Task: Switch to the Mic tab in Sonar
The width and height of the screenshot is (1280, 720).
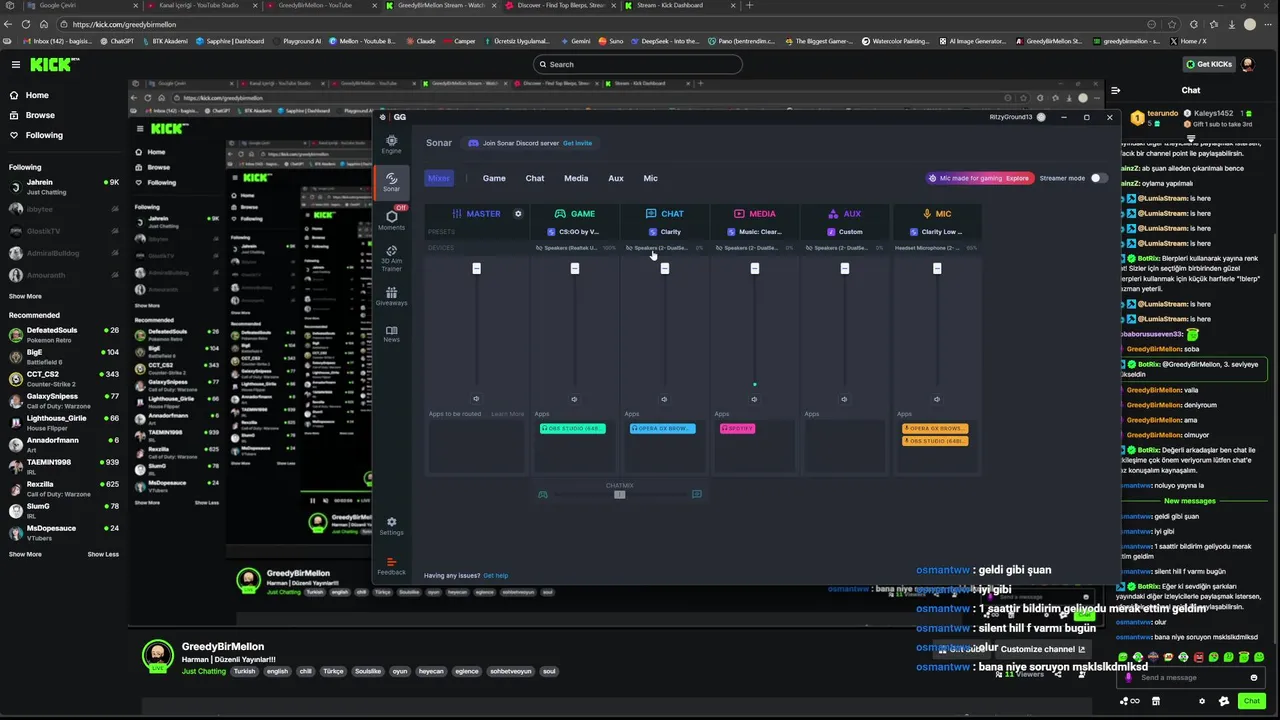Action: point(650,178)
